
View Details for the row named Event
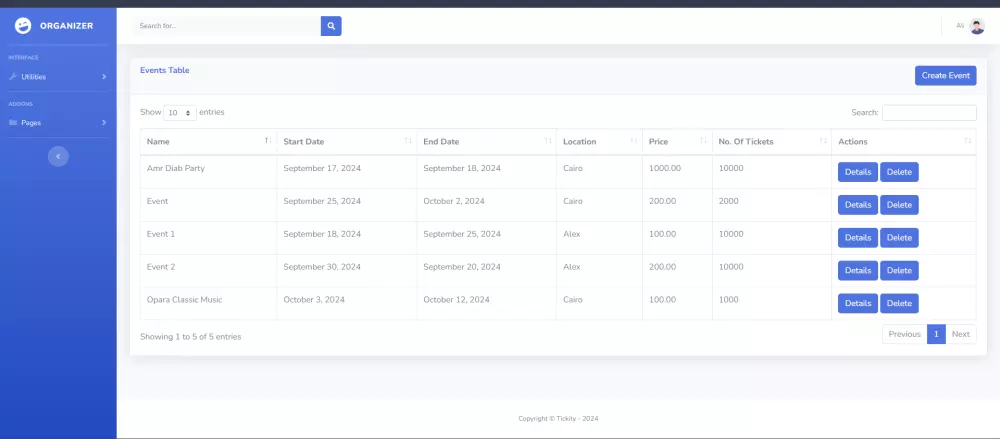pos(858,205)
